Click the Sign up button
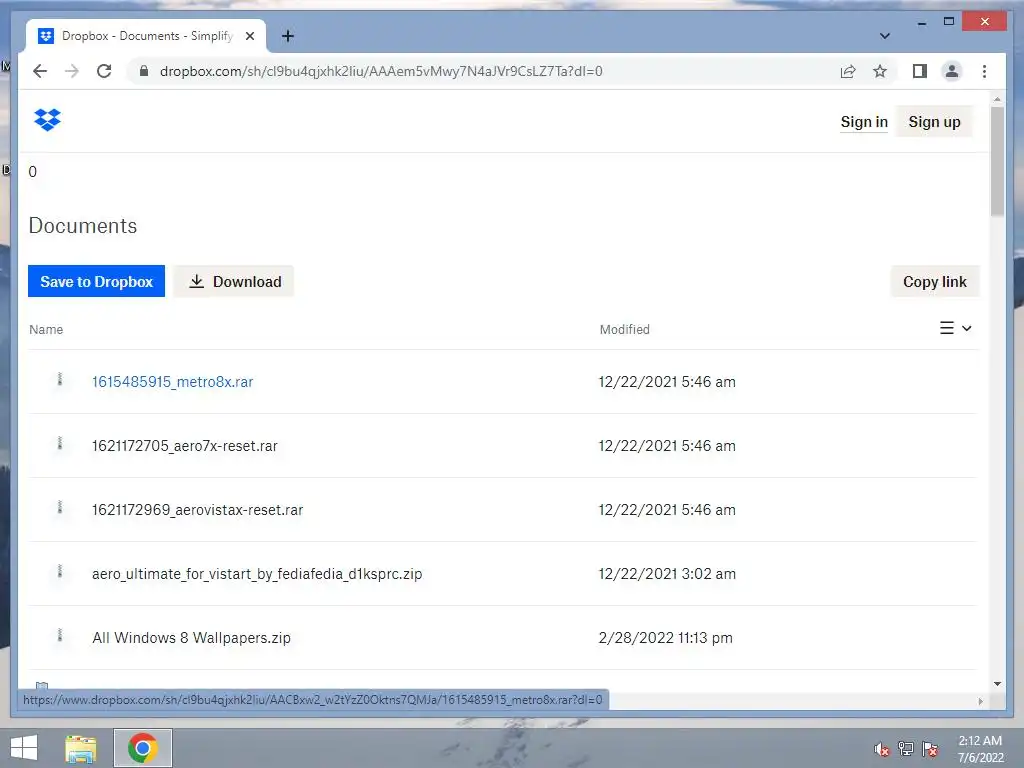Viewport: 1024px width, 768px height. coord(934,122)
